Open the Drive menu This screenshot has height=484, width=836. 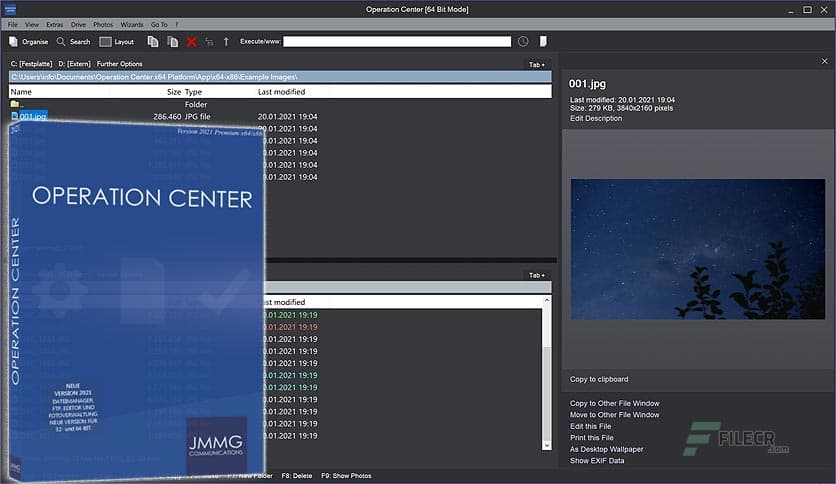pos(78,25)
